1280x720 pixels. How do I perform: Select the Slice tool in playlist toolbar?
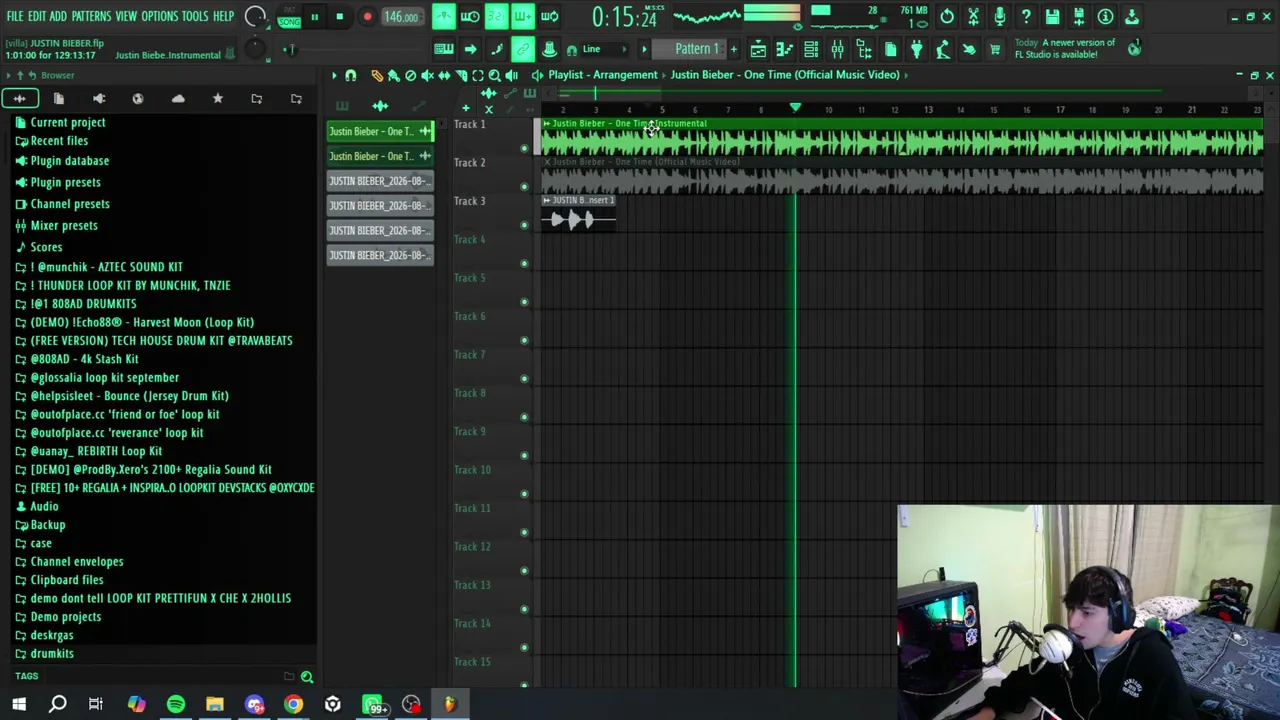coord(461,75)
